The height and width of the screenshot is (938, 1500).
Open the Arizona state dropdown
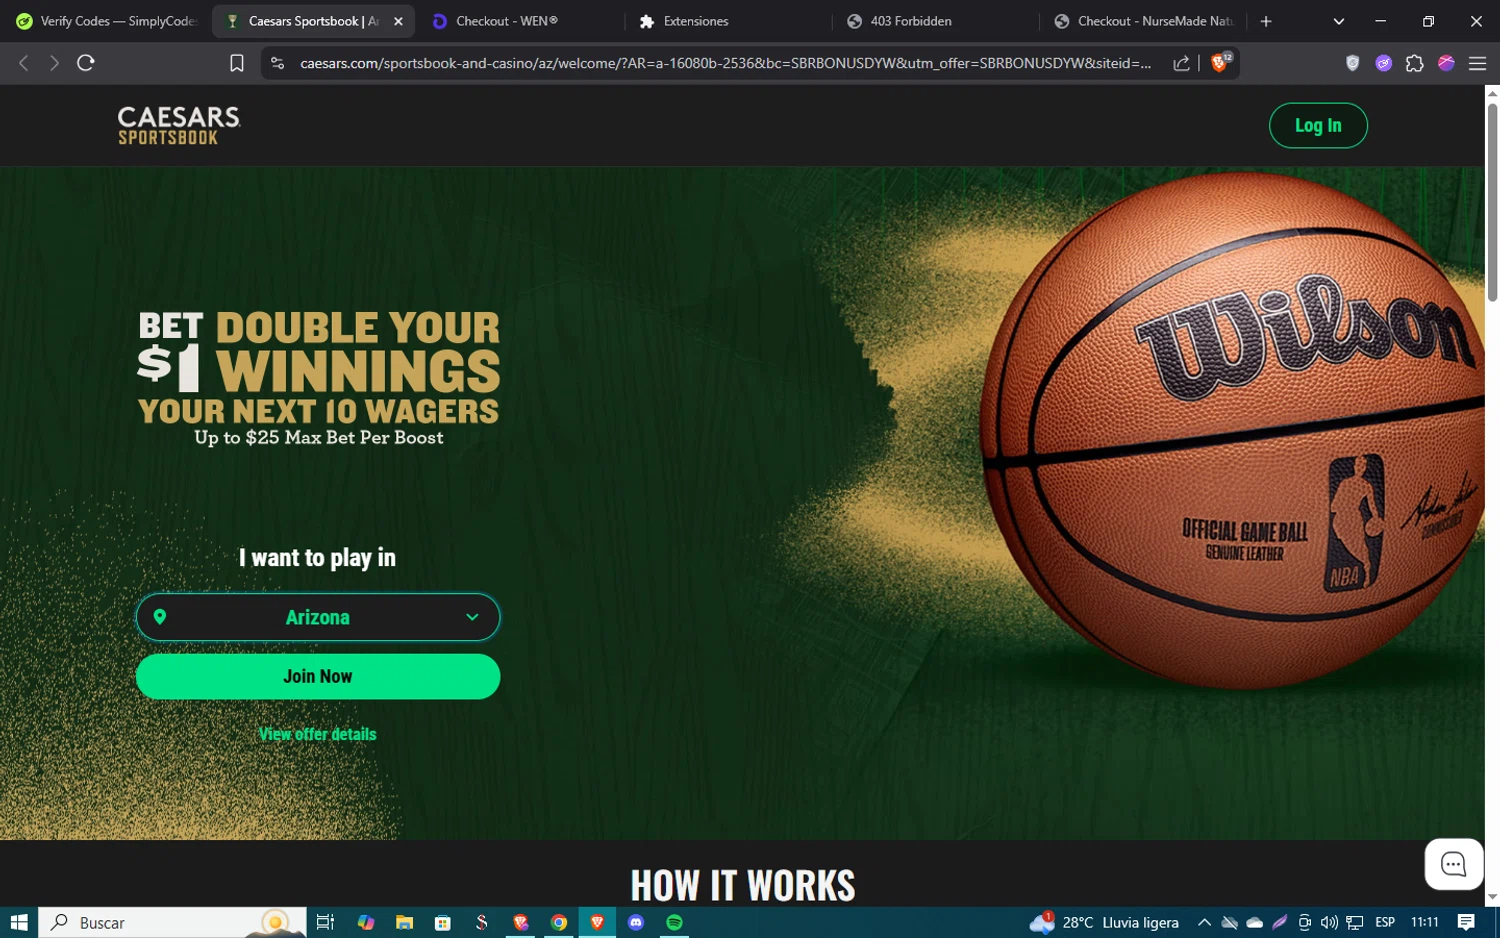click(x=318, y=617)
